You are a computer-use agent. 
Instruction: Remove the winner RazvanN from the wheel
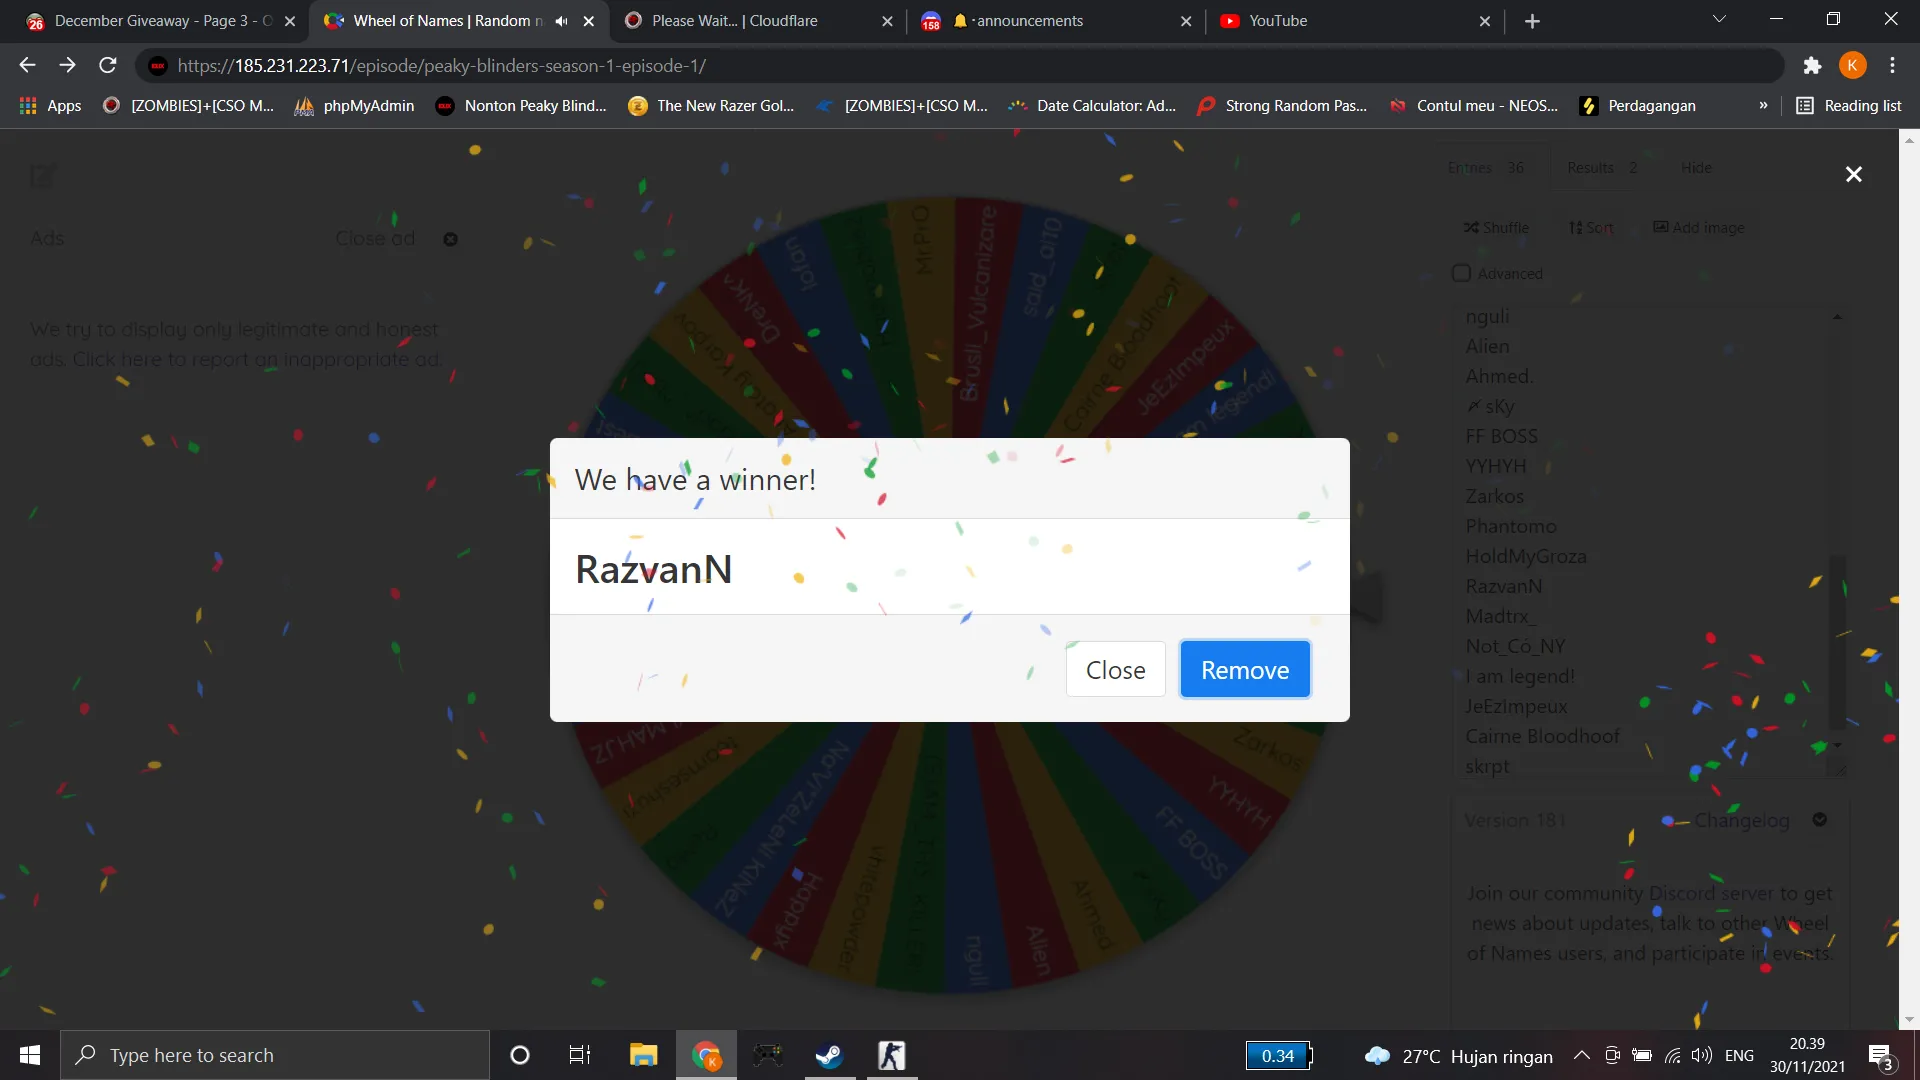(x=1245, y=670)
